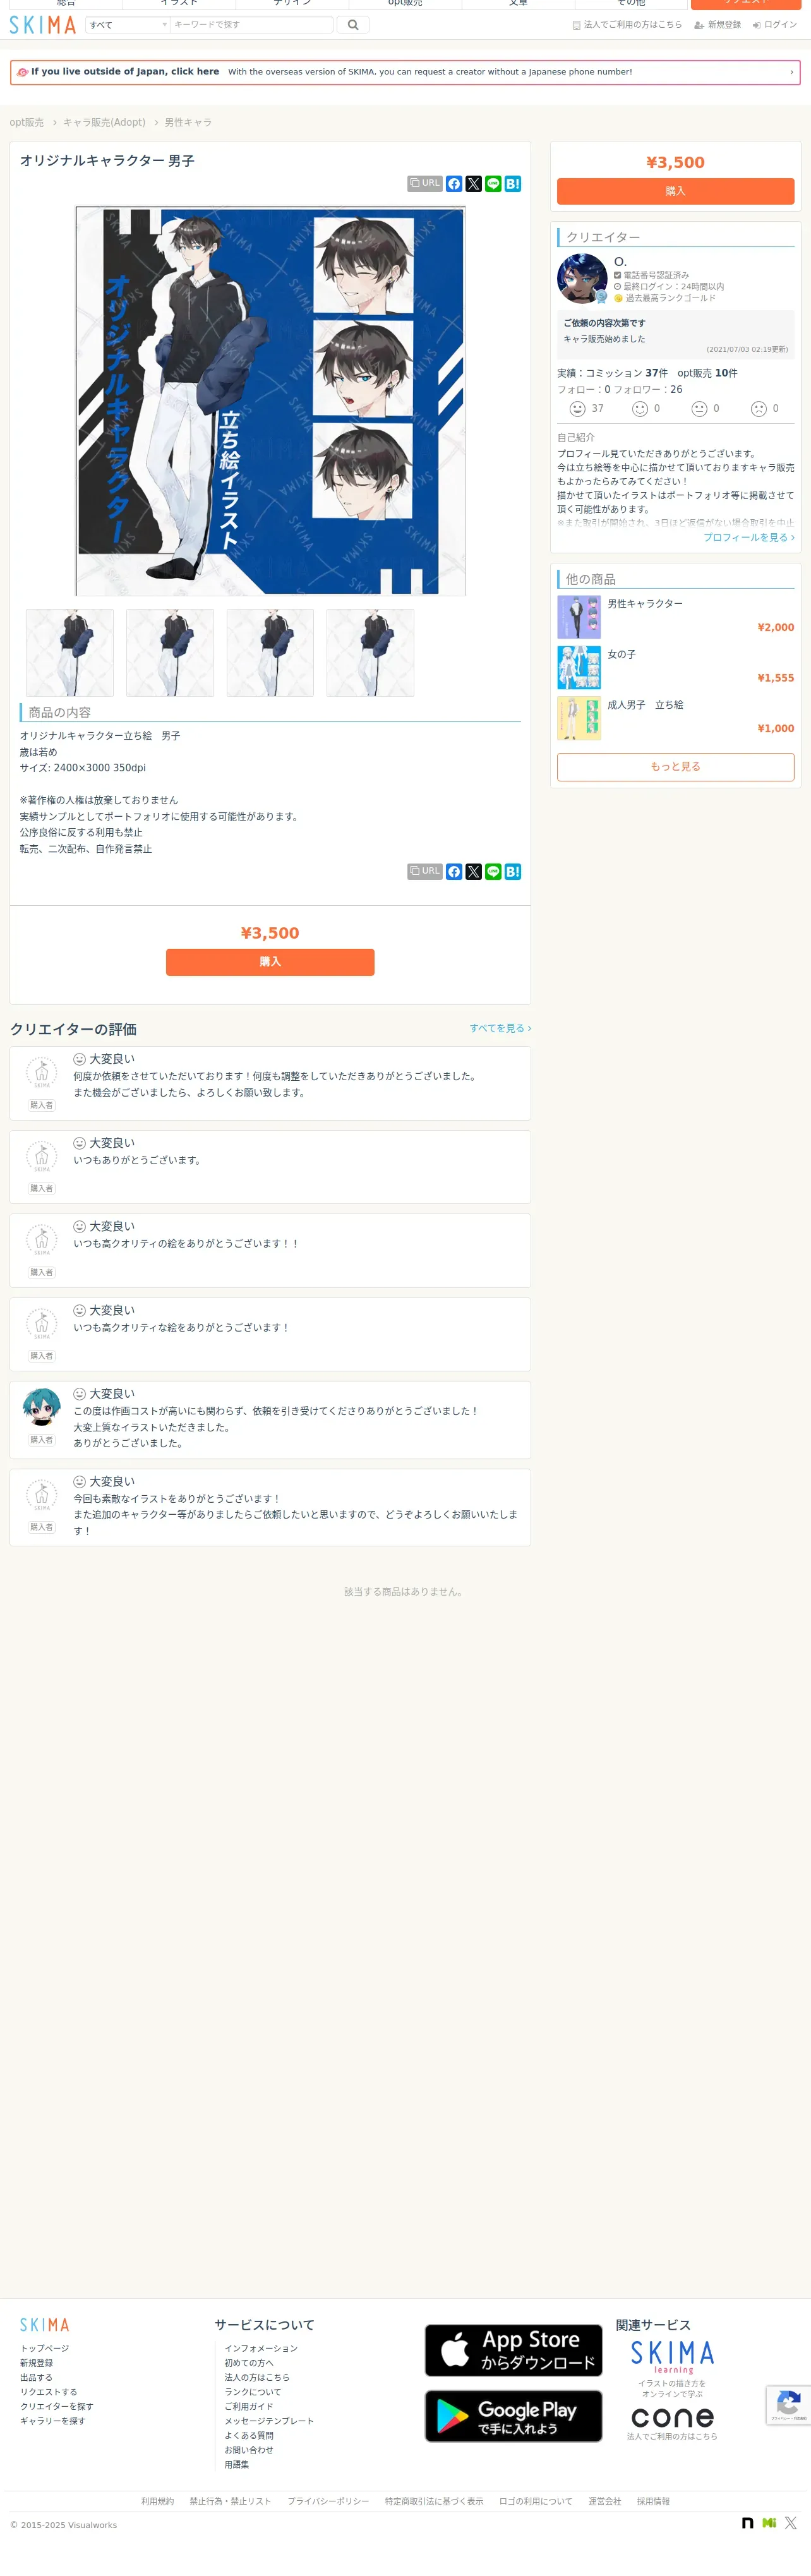Open すべてを見る in reviews section
Screen dimensions: 811x2576
pos(500,1028)
